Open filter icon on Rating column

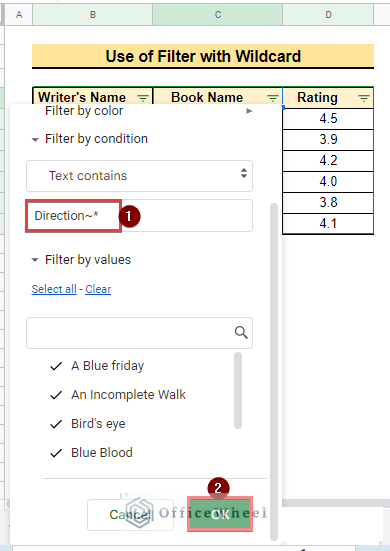coord(364,98)
